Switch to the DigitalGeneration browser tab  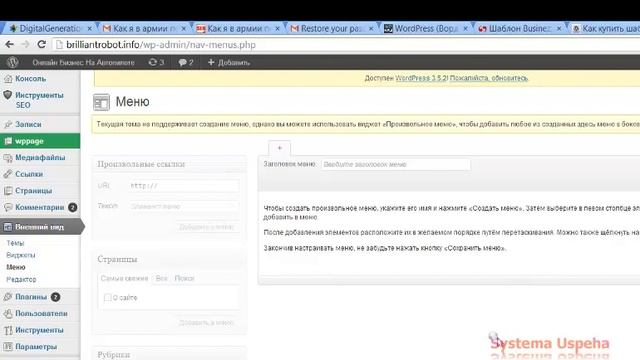point(50,29)
